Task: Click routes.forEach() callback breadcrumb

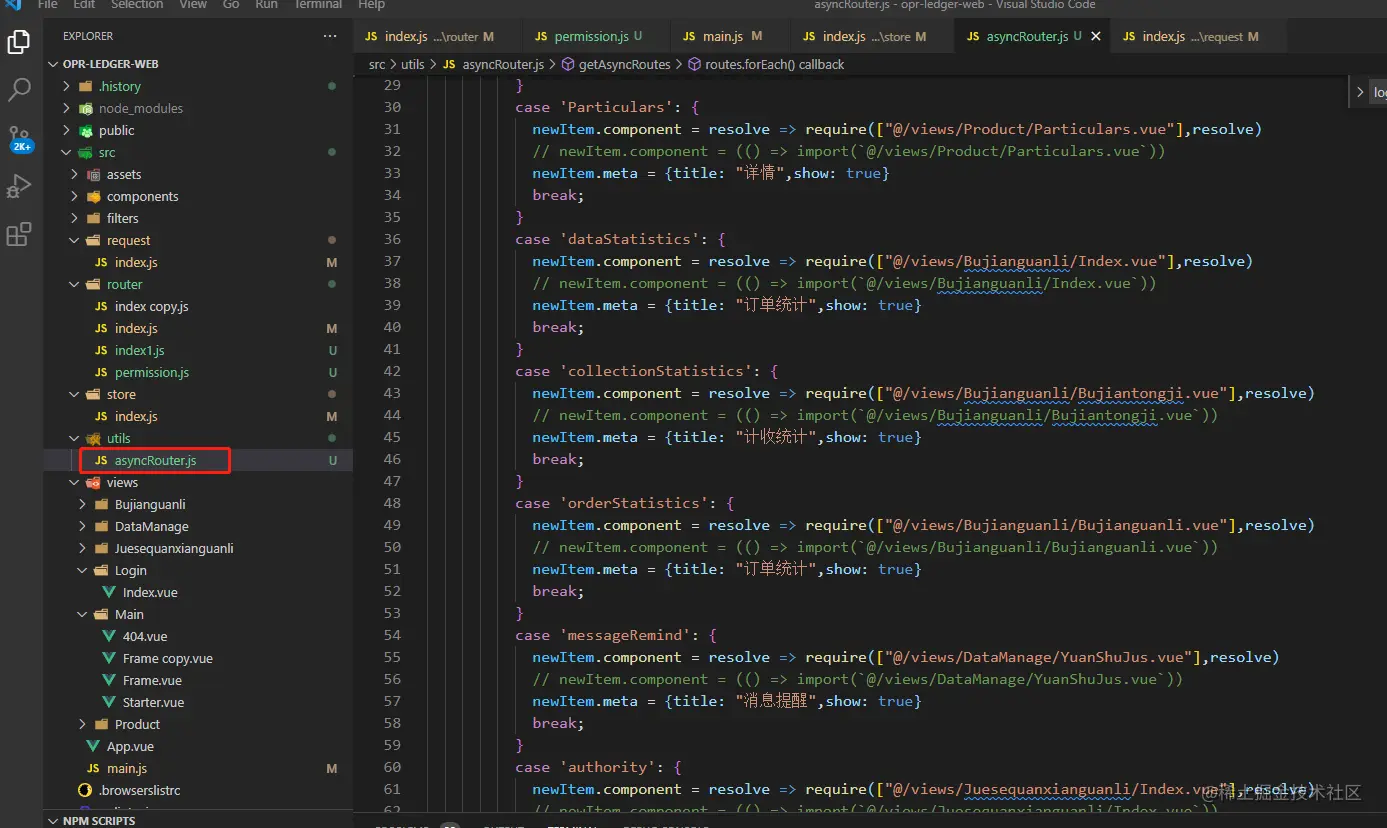Action: (766, 64)
